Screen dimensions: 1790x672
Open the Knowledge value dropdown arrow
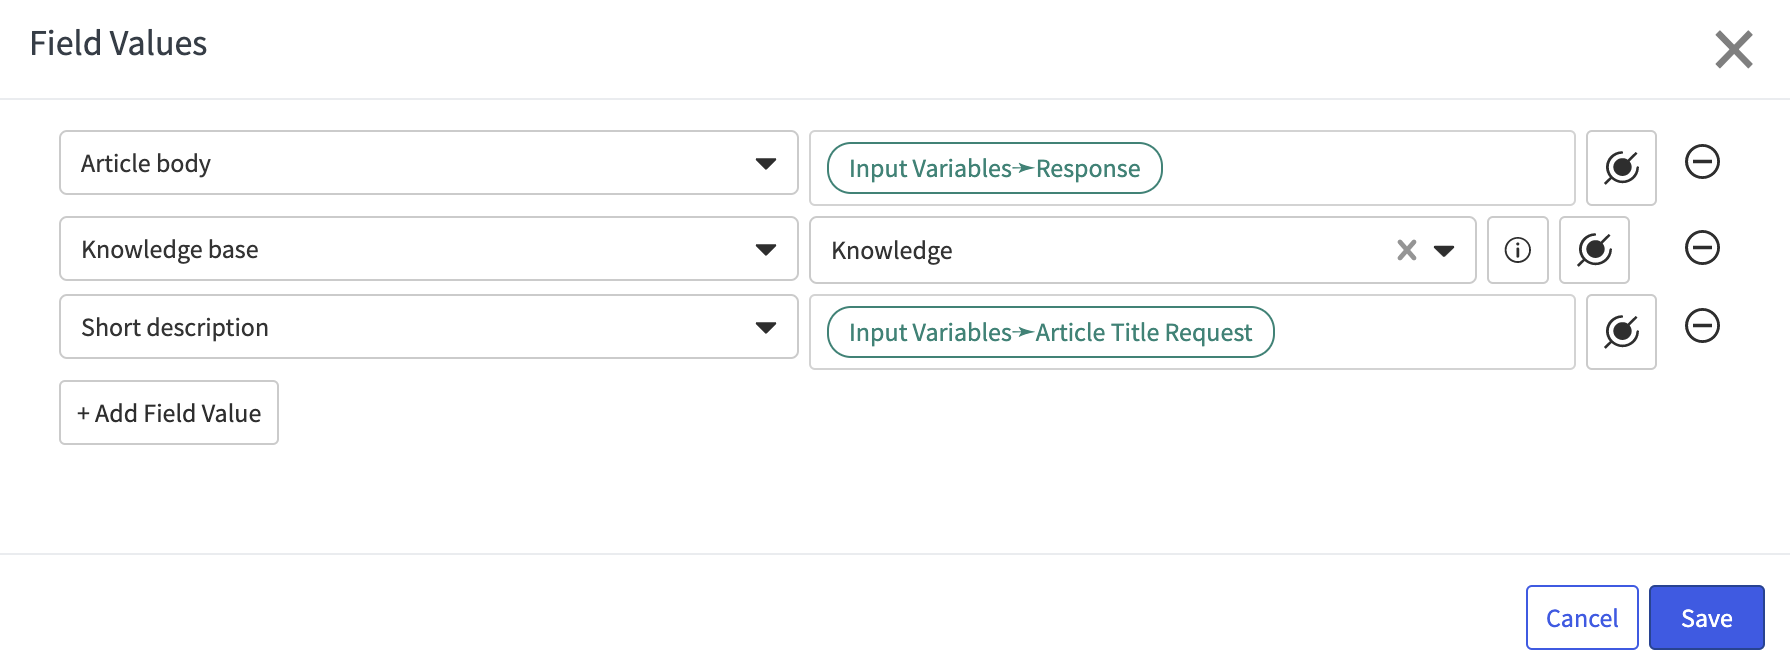(x=1444, y=250)
